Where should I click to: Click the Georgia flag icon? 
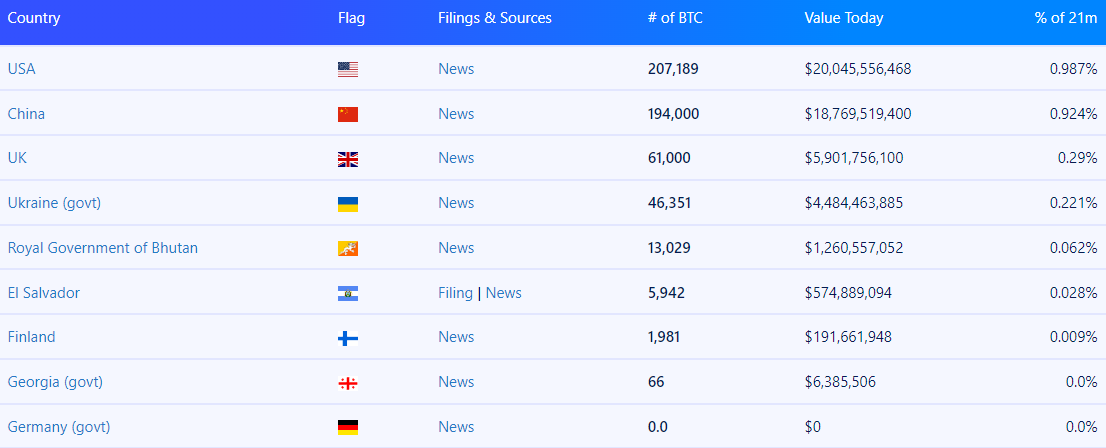click(347, 383)
